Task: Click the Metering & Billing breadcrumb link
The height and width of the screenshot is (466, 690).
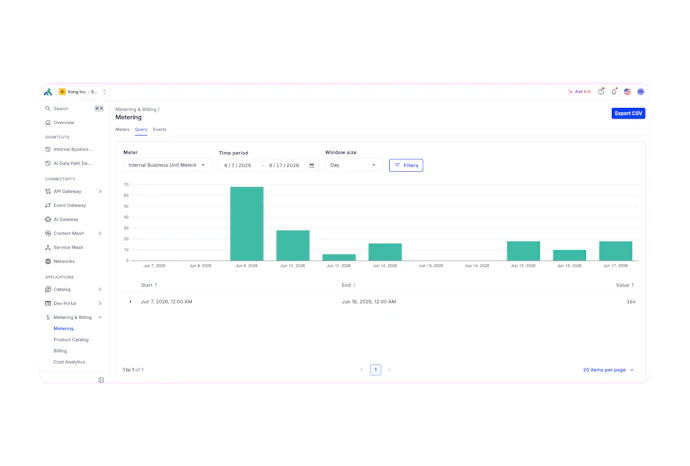Action: pos(136,109)
